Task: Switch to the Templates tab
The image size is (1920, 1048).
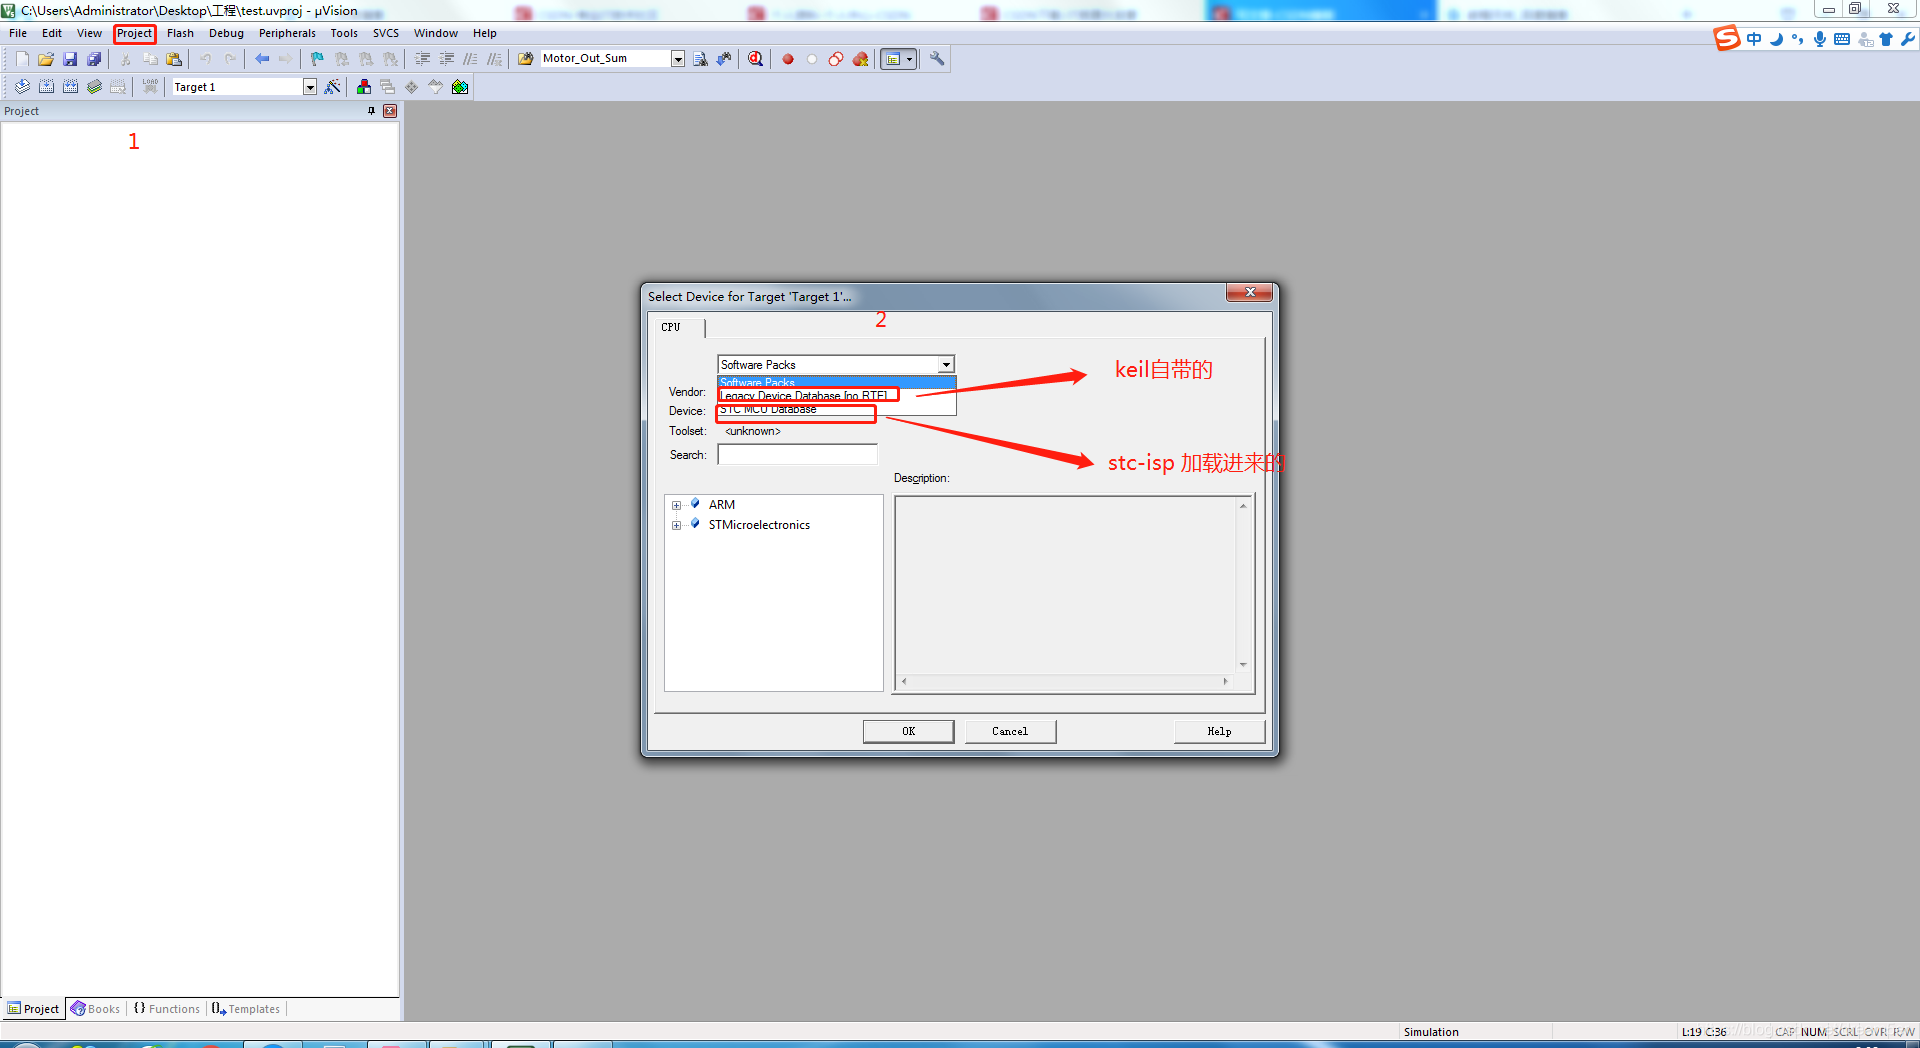Action: coord(246,1009)
